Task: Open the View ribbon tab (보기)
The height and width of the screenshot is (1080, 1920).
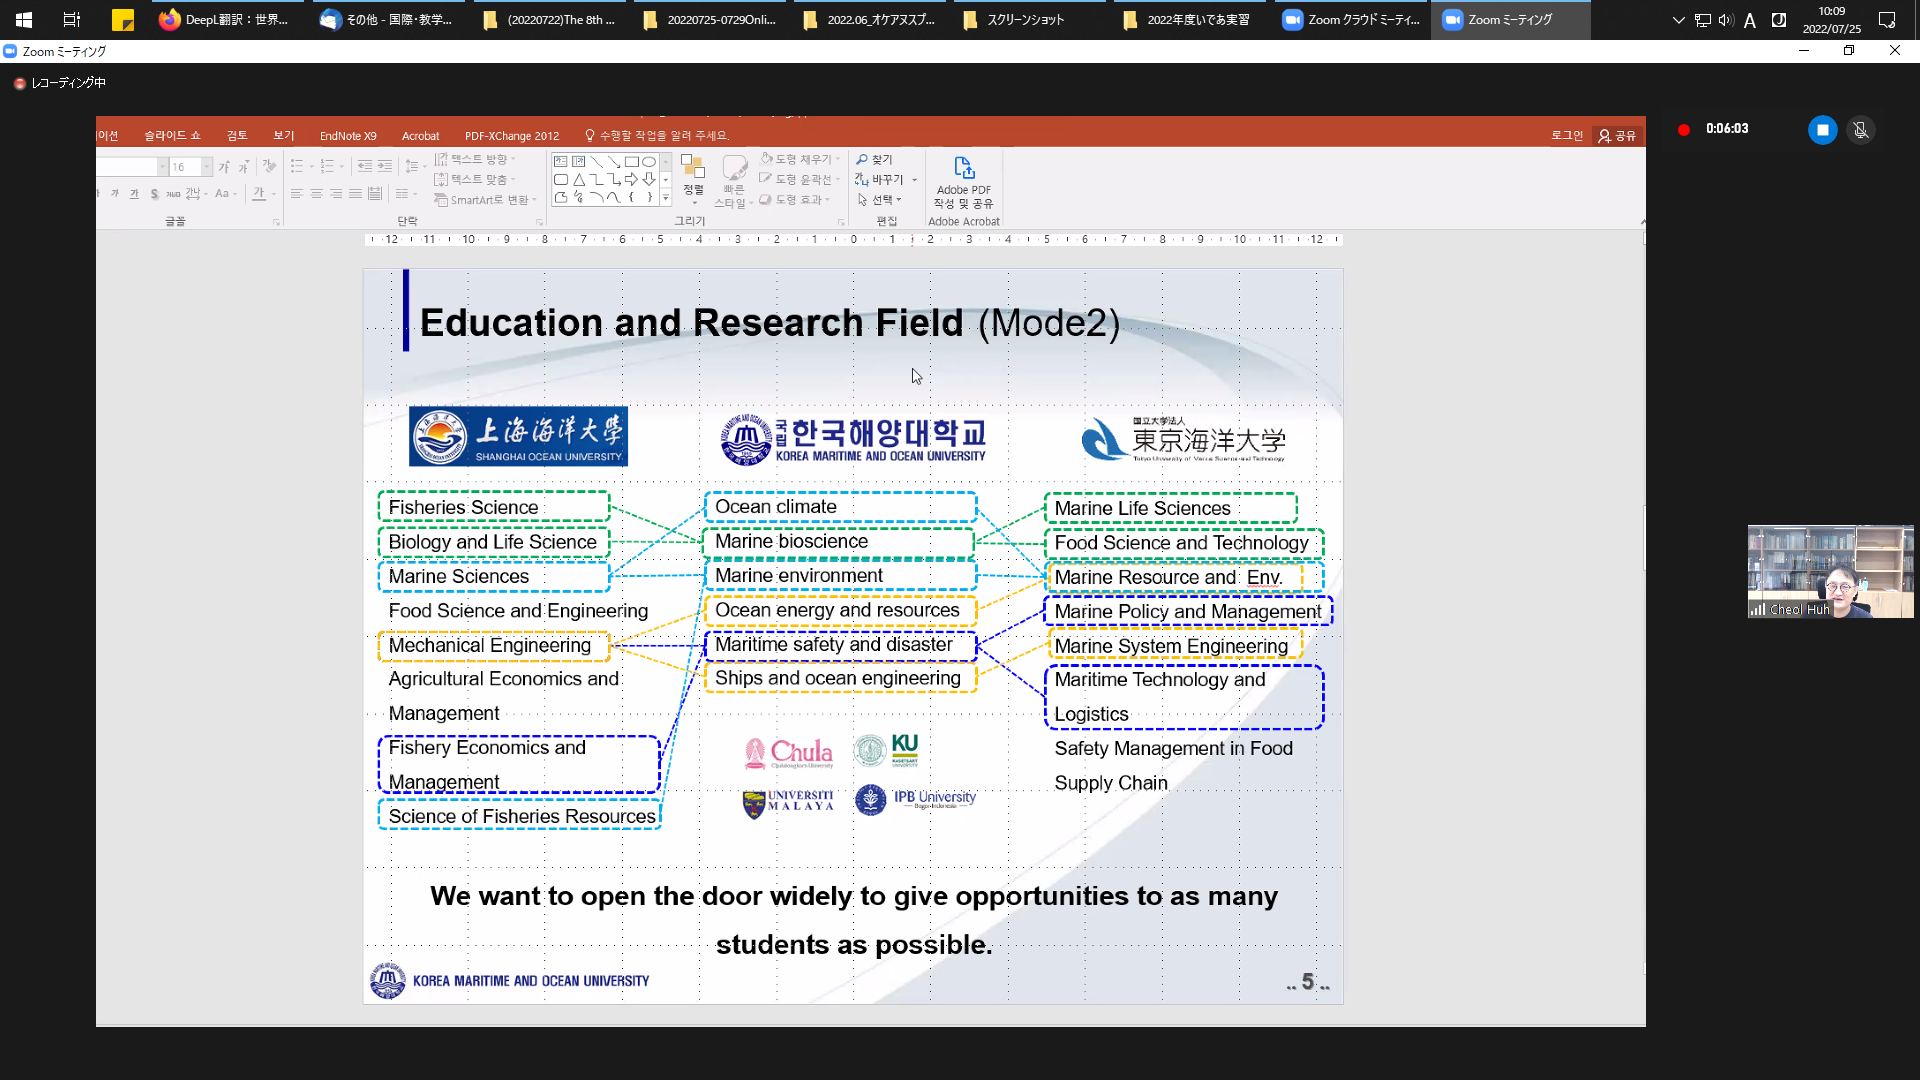Action: 284,136
